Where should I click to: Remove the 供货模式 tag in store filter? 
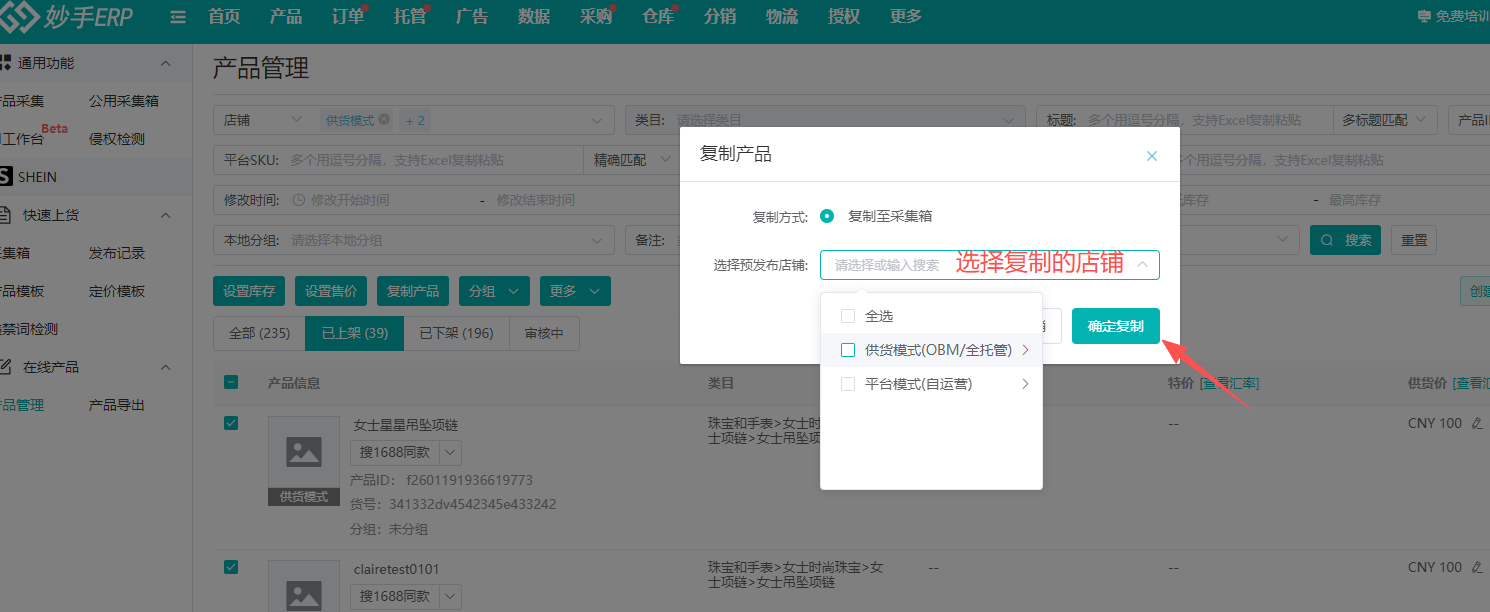tap(385, 120)
